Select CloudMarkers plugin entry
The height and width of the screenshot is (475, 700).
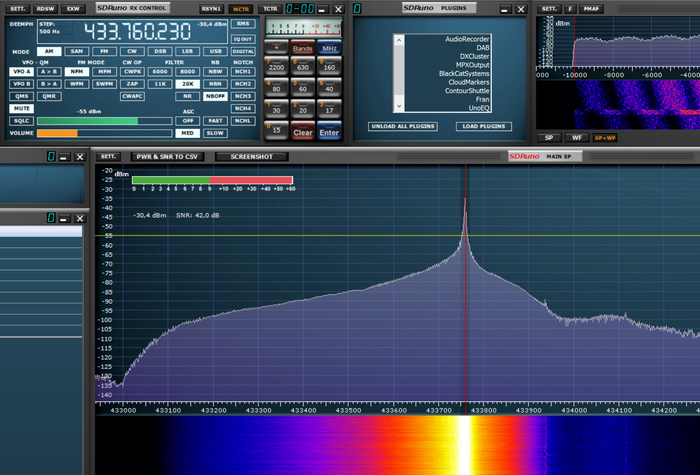click(469, 82)
